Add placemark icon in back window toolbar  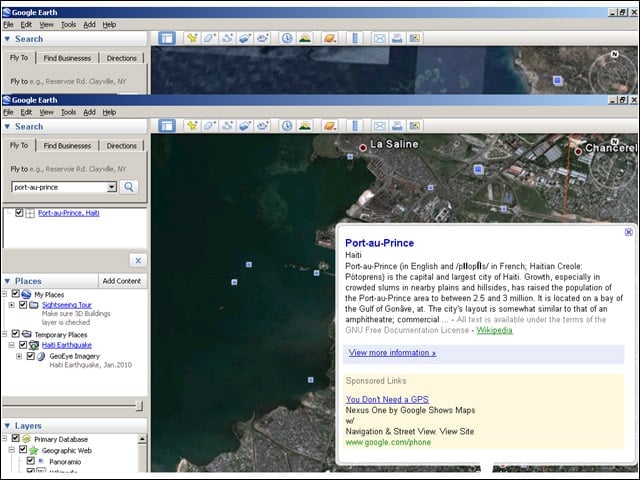[x=192, y=38]
